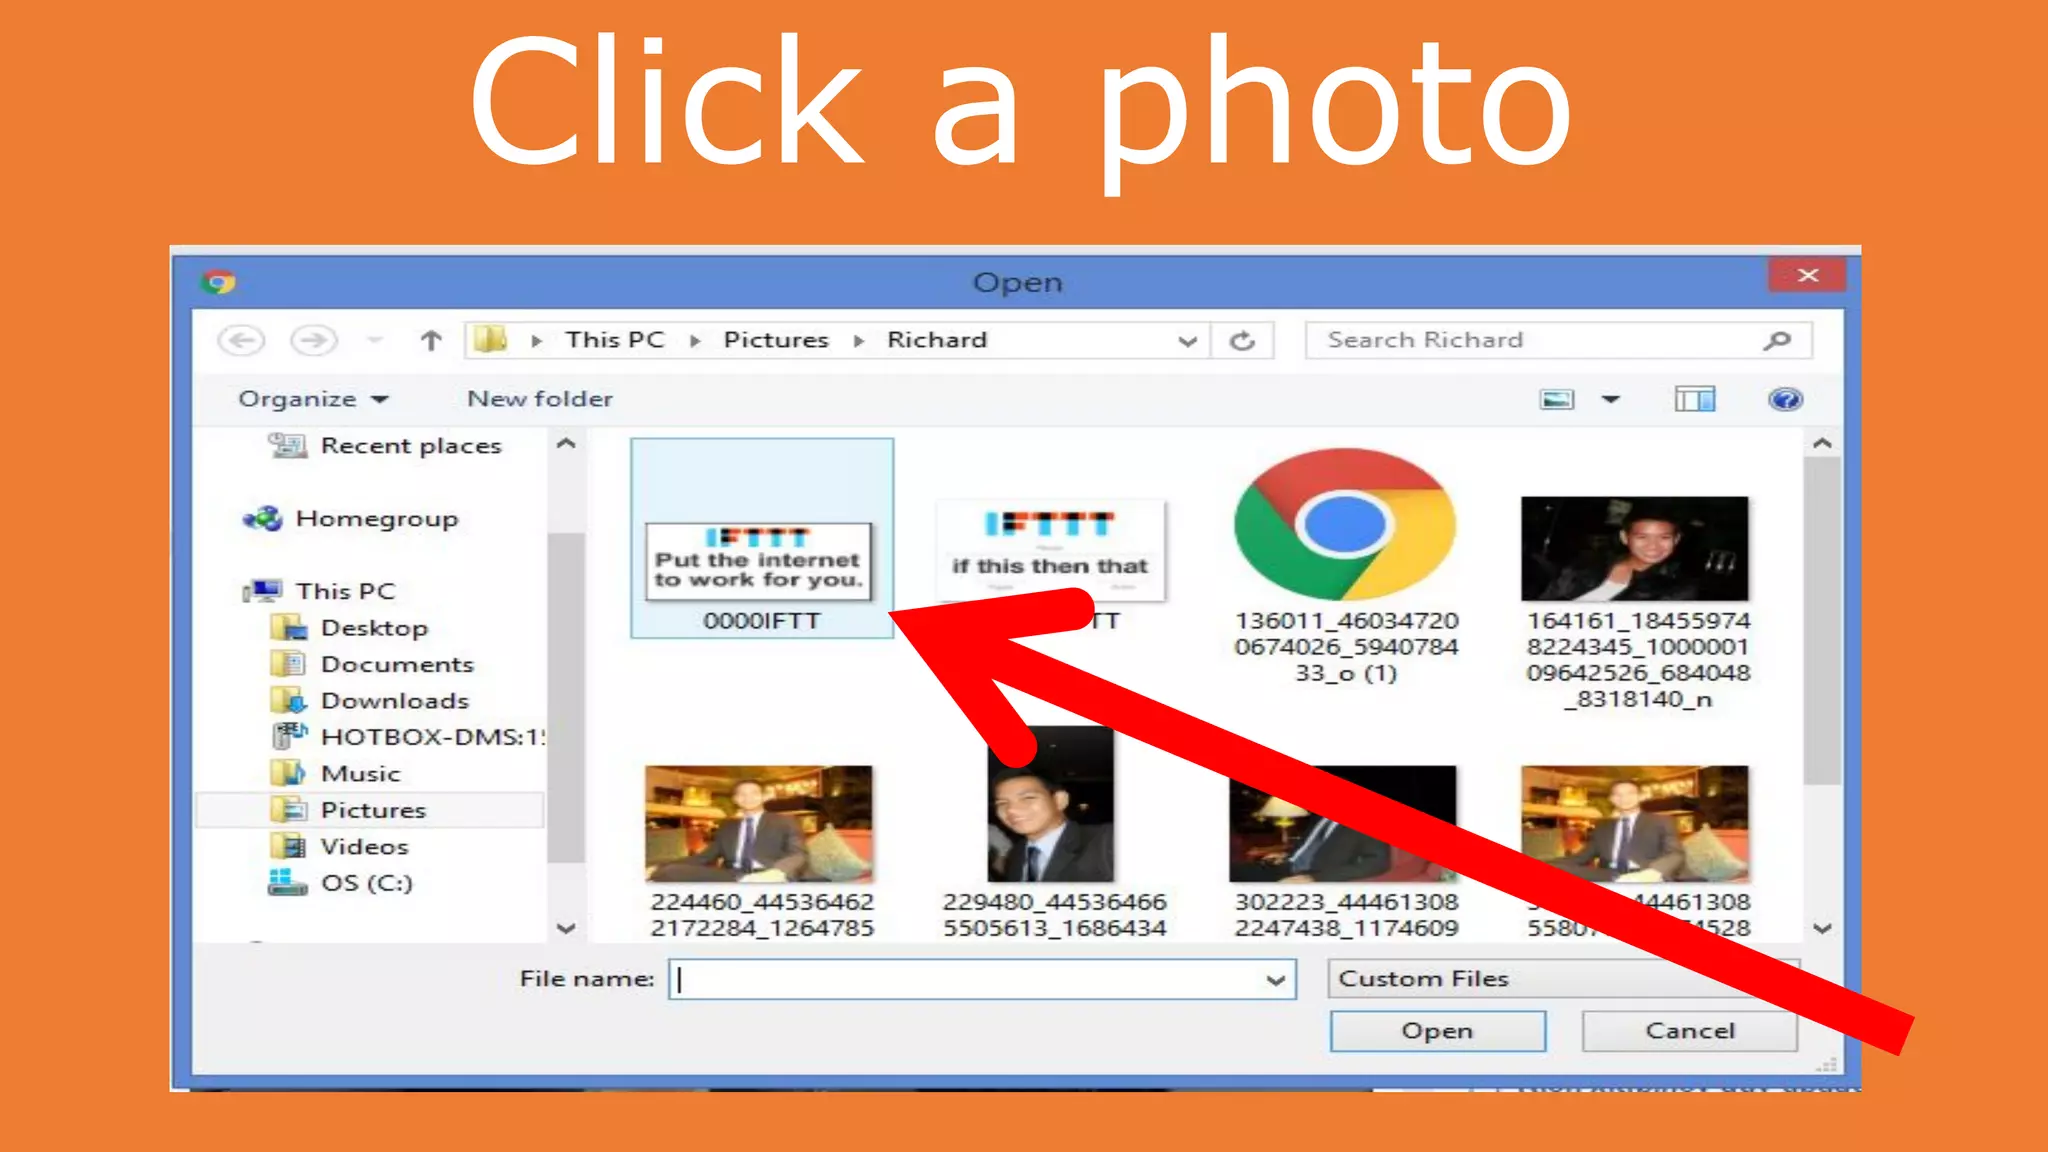
Task: Select Homegroup in navigation pane
Action: [x=377, y=519]
